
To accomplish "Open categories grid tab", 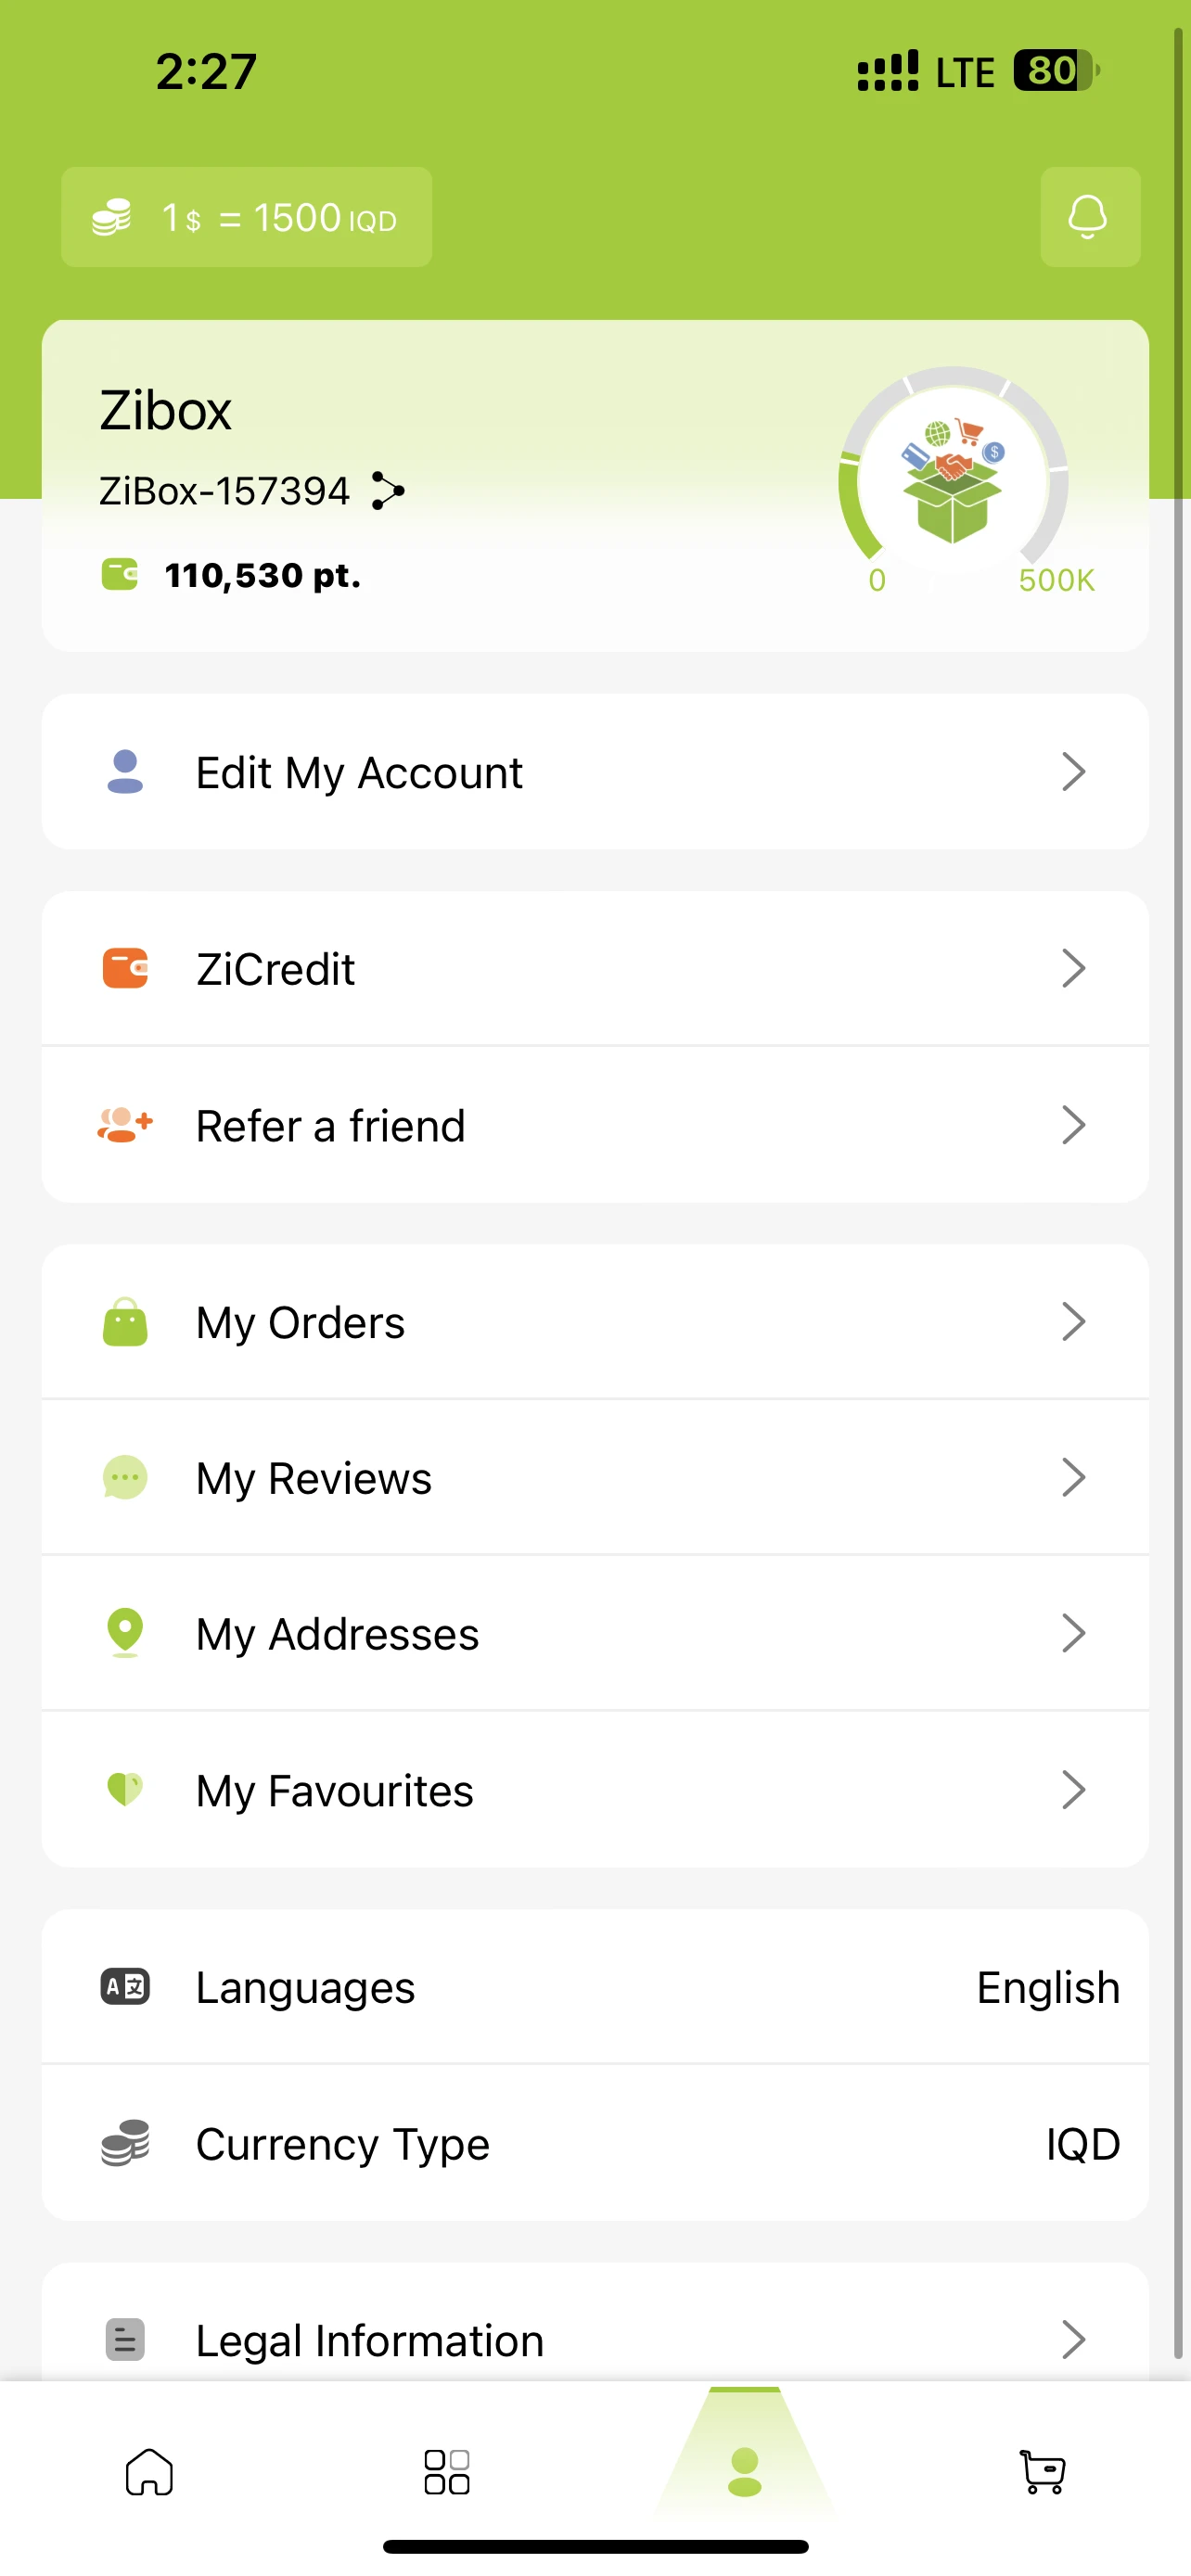I will (447, 2472).
